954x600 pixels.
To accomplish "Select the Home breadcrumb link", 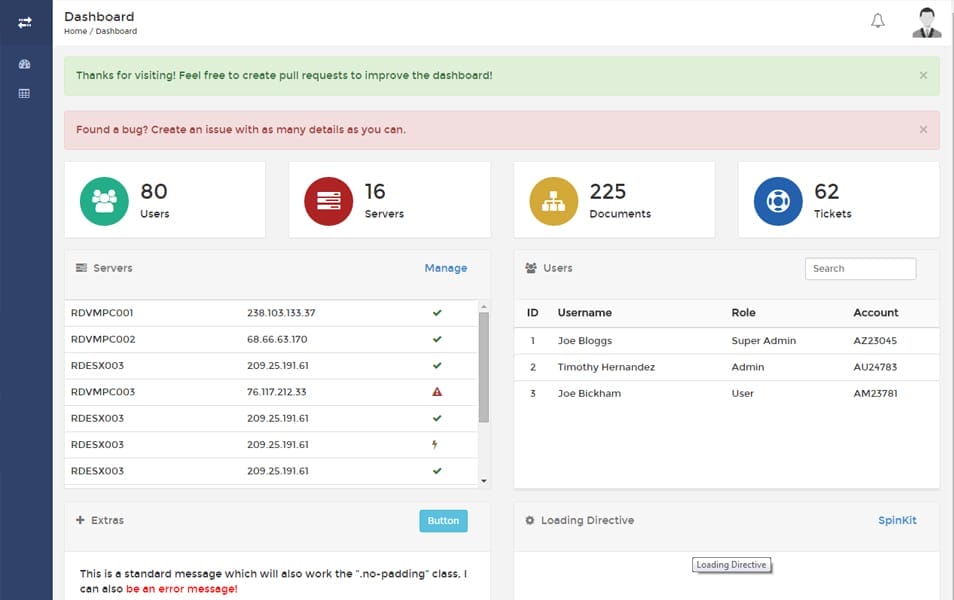I will click(75, 32).
